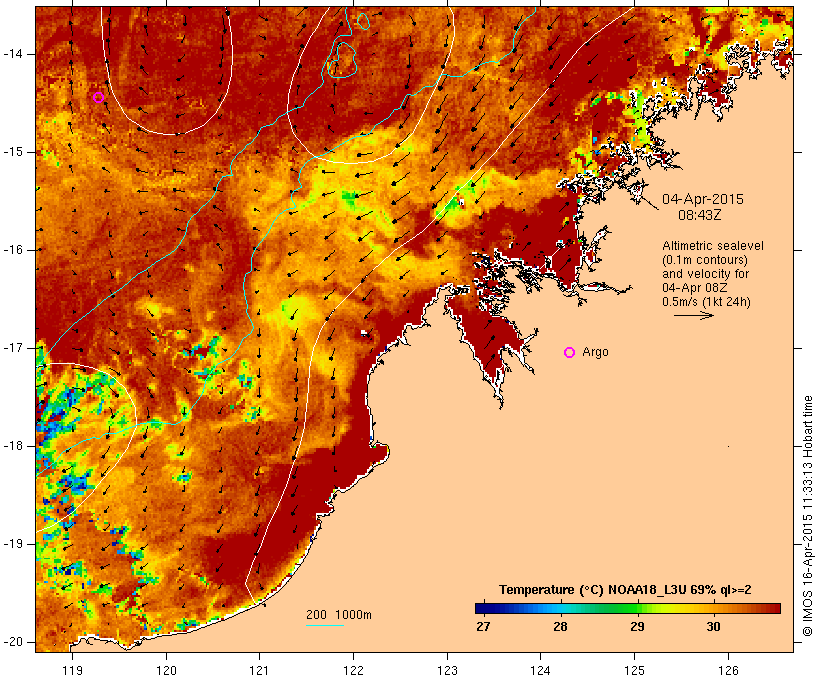Image resolution: width=820 pixels, height=680 pixels.
Task: Click the magenta Argo legend circle
Action: point(570,353)
